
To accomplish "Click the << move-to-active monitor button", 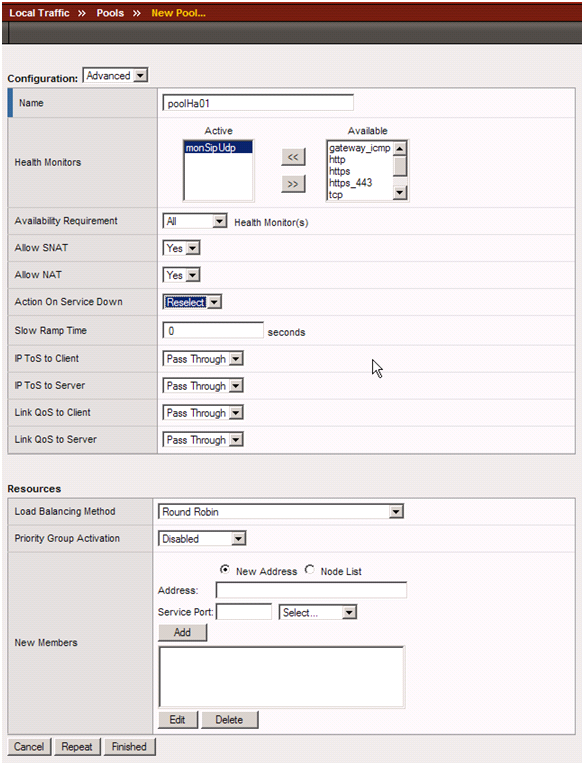I will point(293,157).
